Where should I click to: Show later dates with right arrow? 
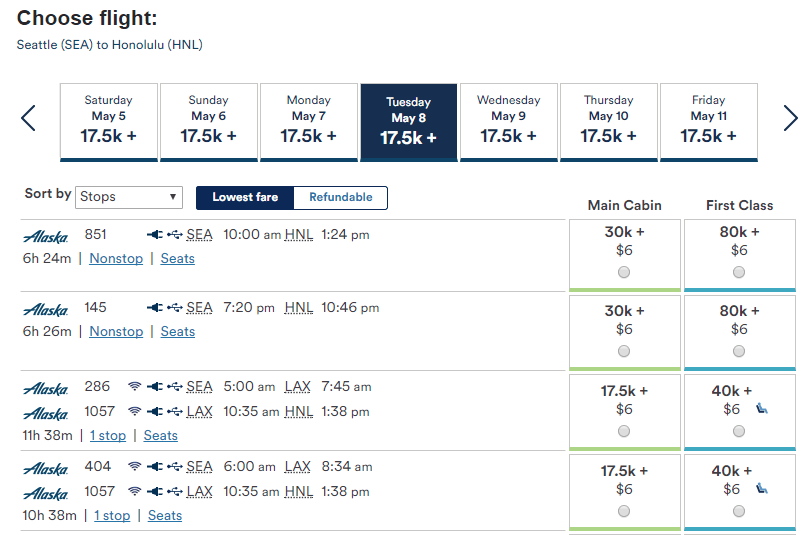pos(790,119)
